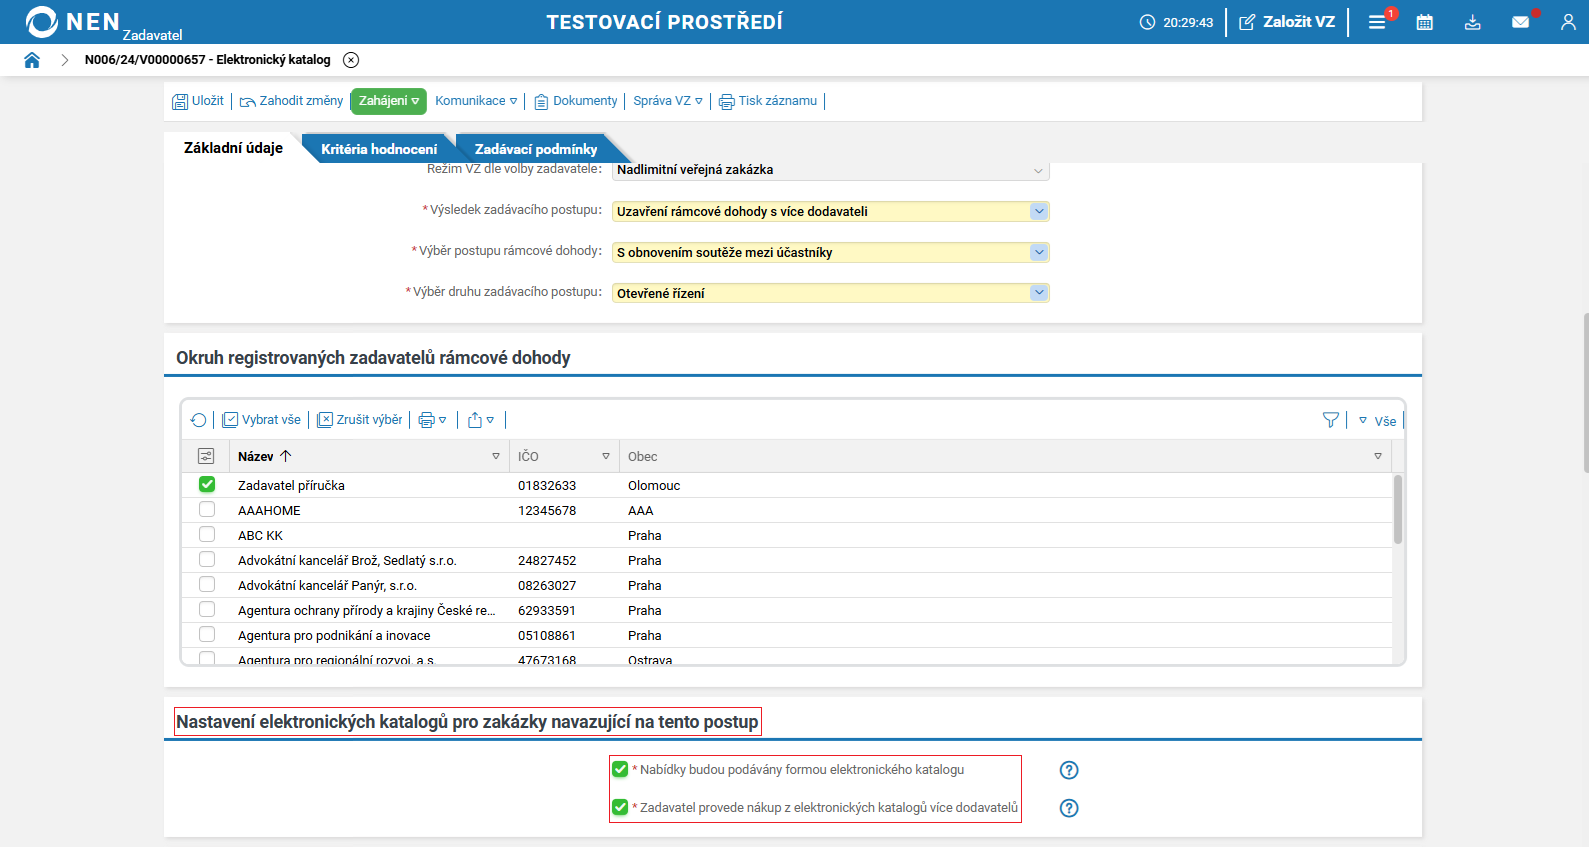Click the refresh icon in table toolbar
The image size is (1589, 847).
[x=198, y=420]
